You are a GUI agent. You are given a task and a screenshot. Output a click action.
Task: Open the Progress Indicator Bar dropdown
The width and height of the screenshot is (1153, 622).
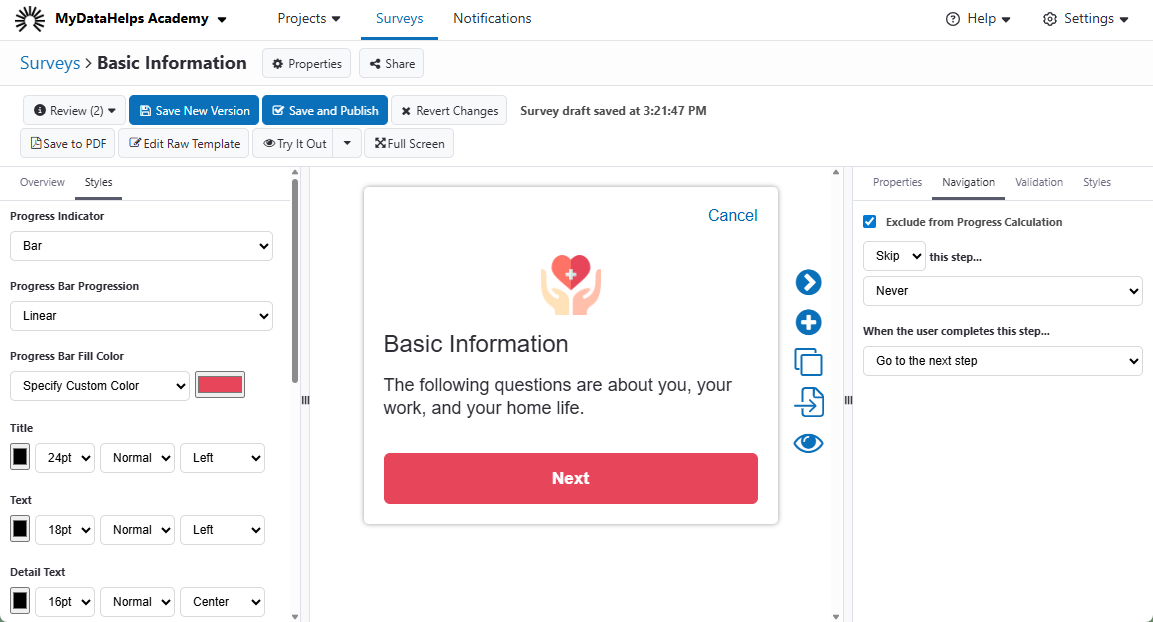tap(141, 245)
